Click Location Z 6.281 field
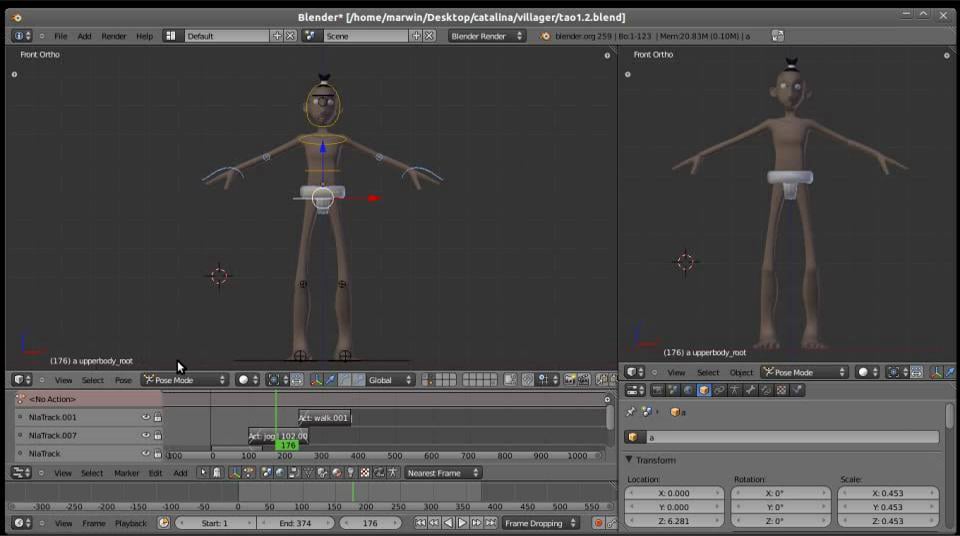 (x=674, y=521)
